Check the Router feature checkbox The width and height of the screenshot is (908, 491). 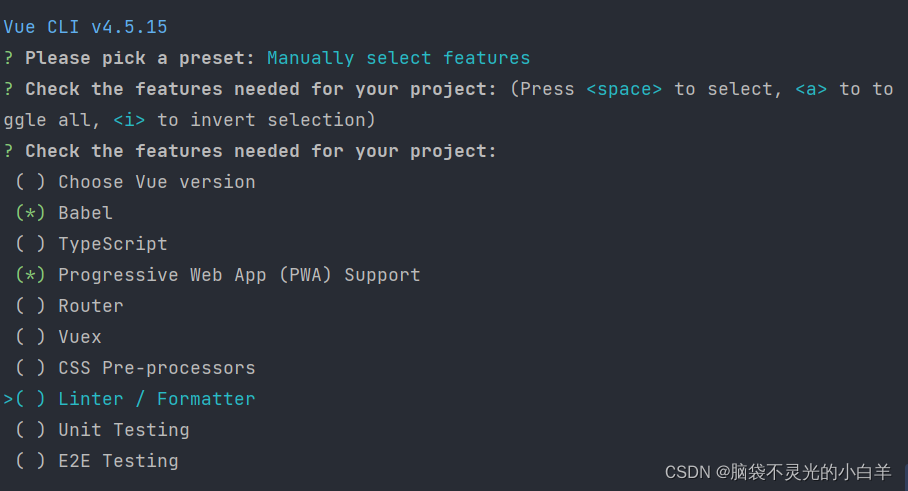(30, 306)
